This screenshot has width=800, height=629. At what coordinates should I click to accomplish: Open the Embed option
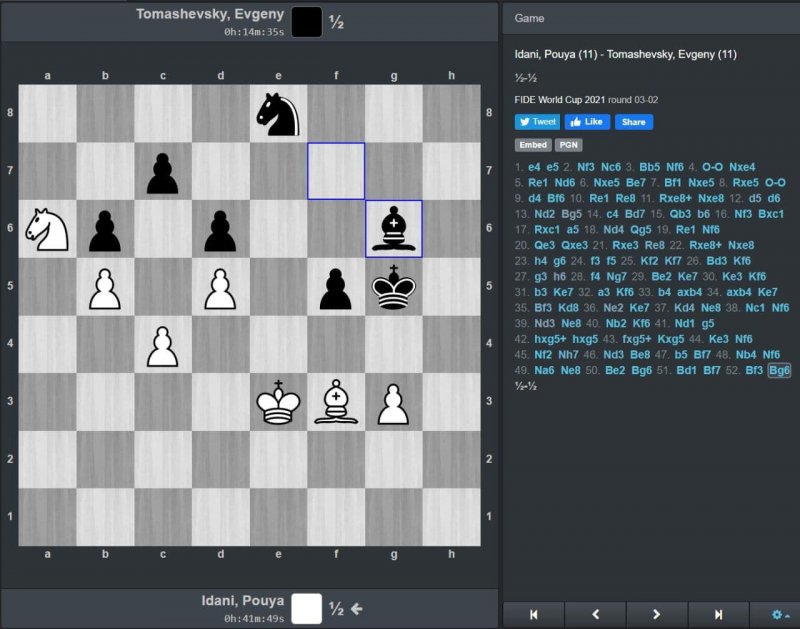[x=532, y=145]
